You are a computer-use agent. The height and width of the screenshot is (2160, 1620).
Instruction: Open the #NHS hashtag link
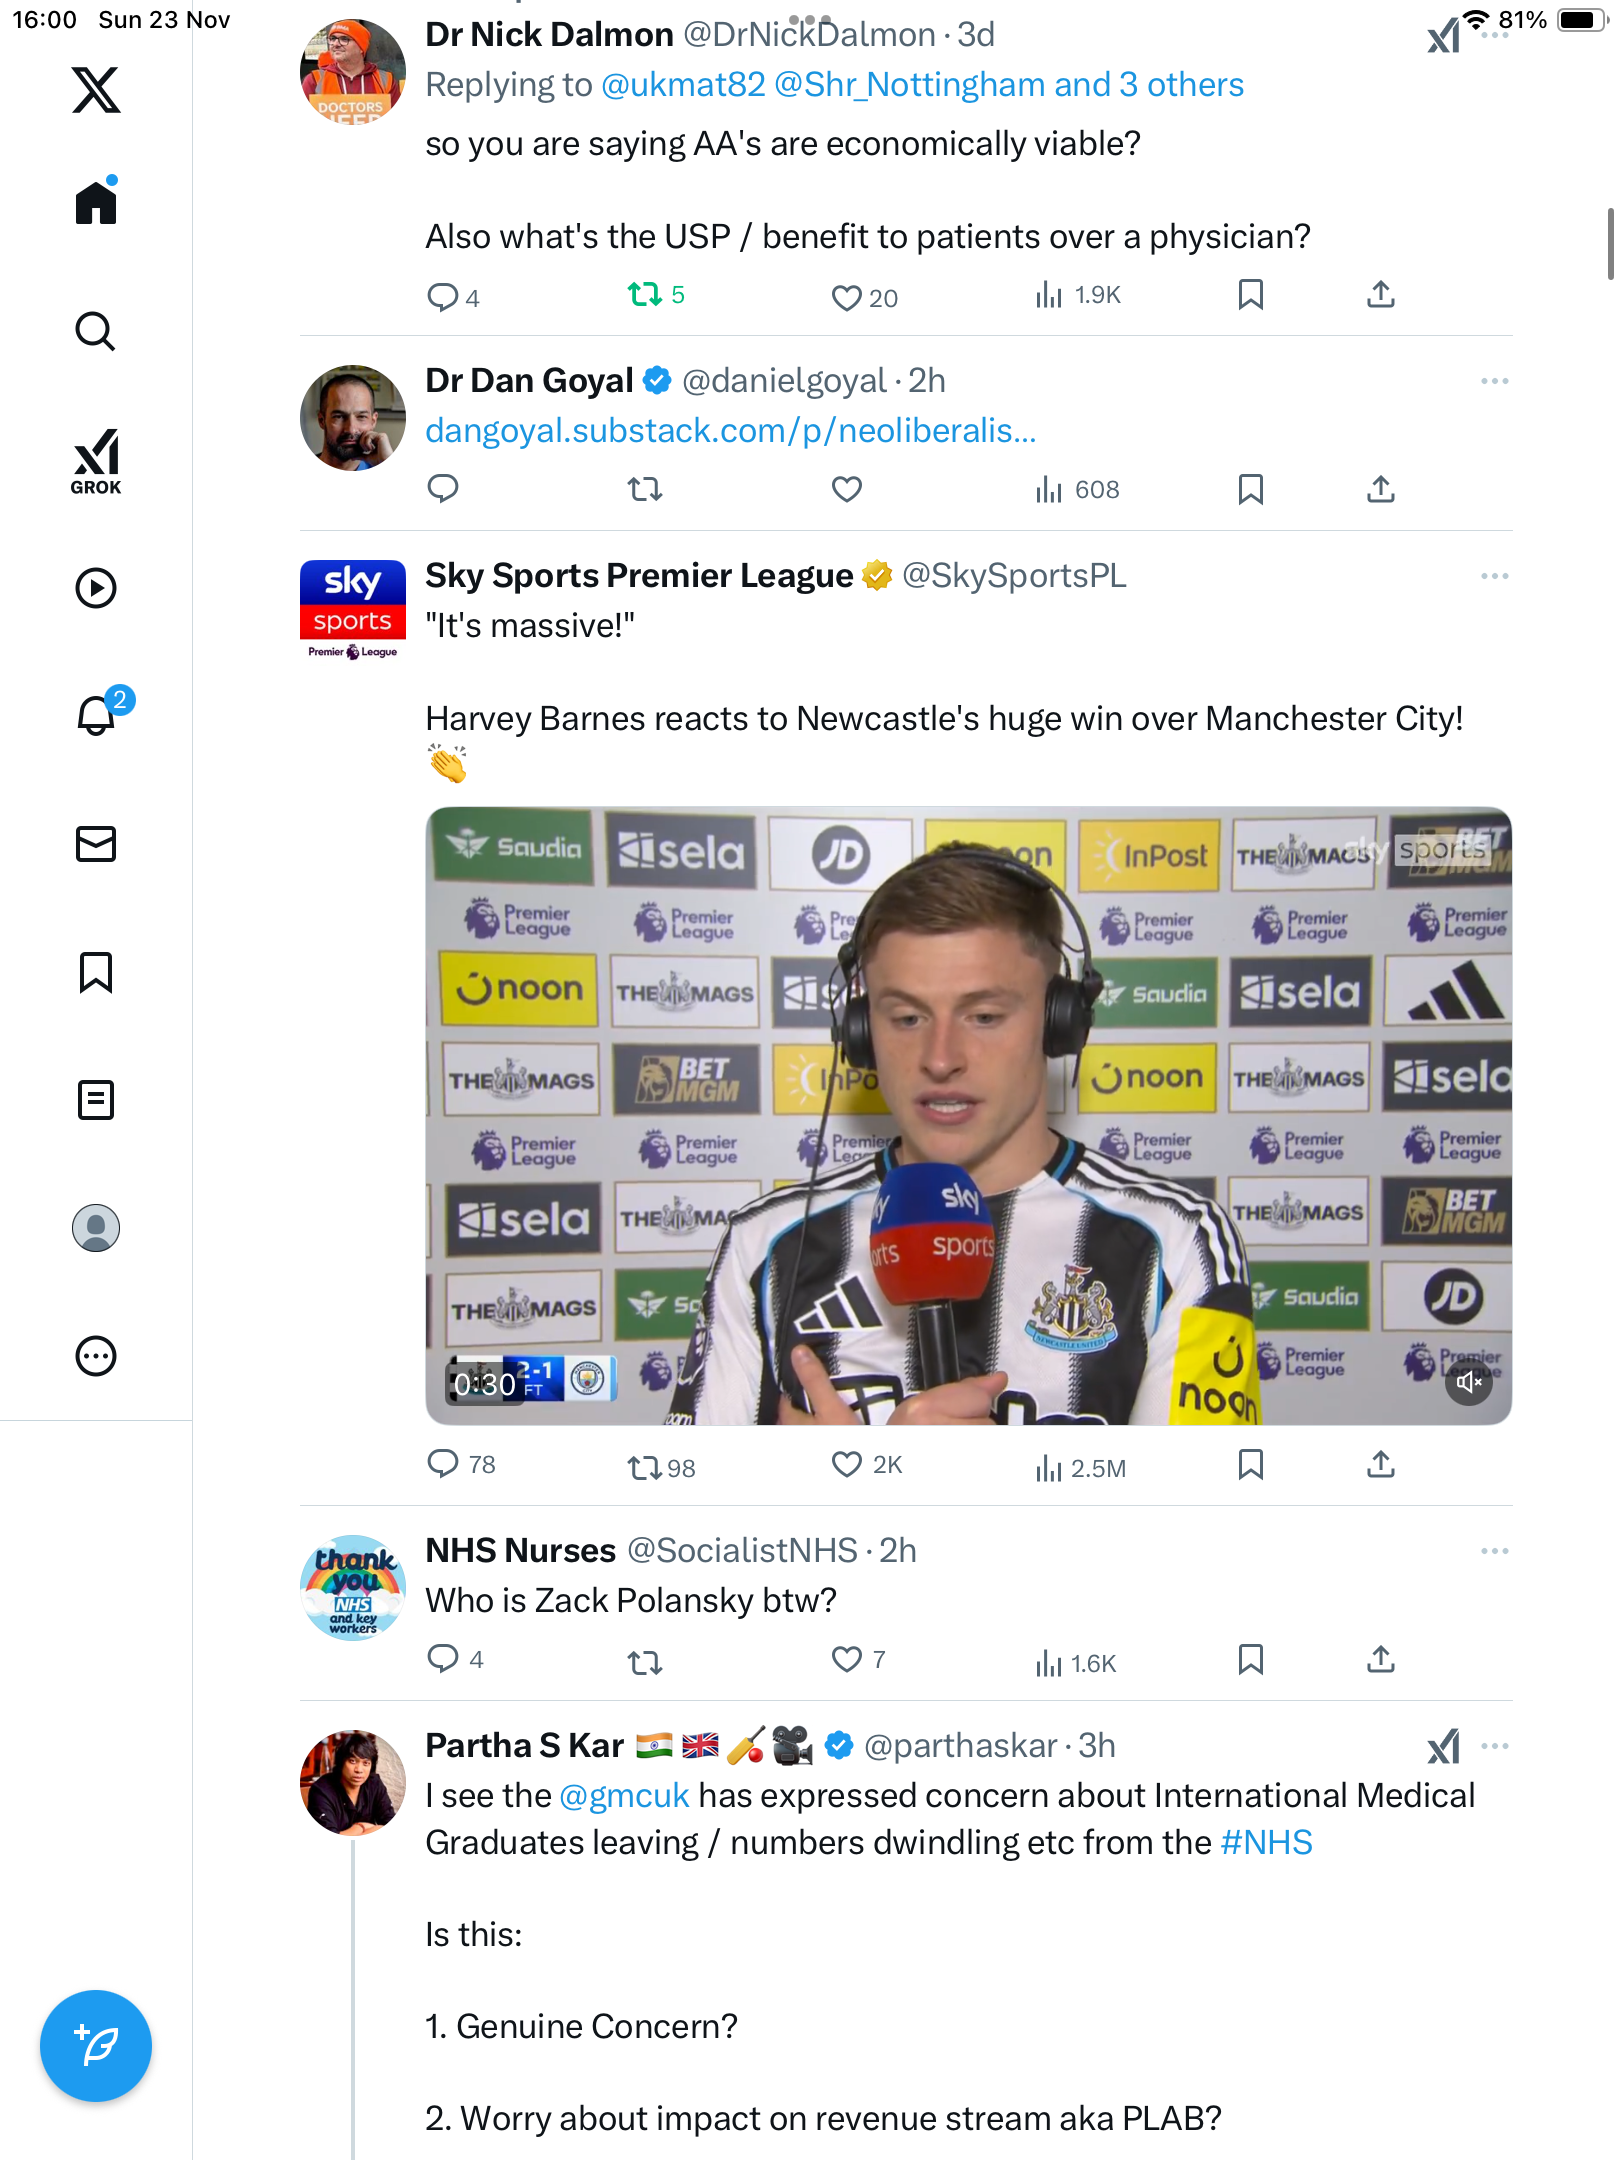[1266, 1842]
